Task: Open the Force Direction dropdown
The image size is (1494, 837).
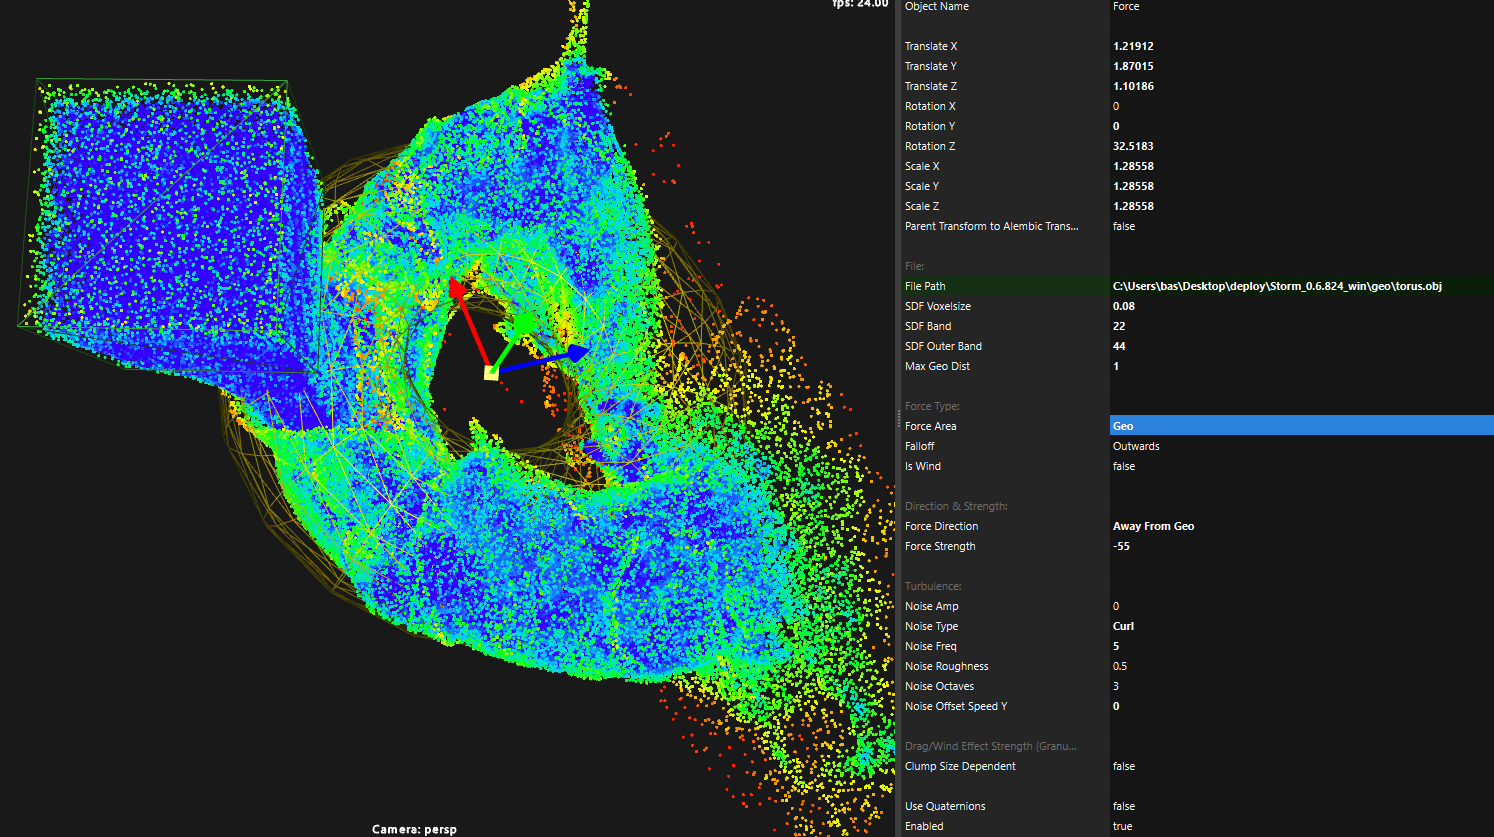Action: coord(1153,526)
